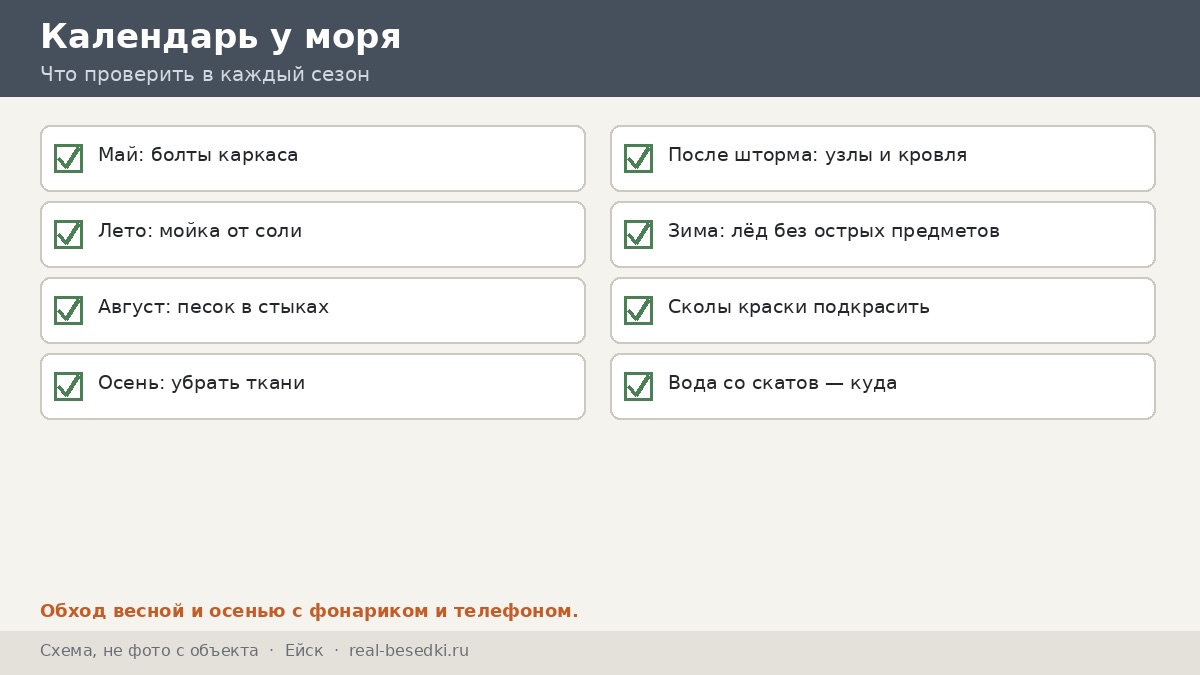Open the real-besedki.ru link in footer

[409, 651]
